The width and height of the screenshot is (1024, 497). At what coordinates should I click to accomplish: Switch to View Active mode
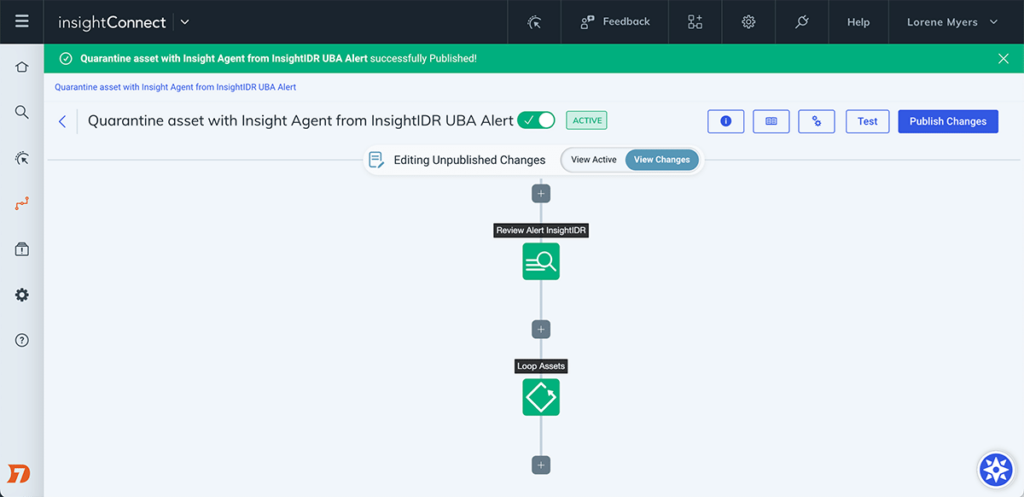coord(593,160)
